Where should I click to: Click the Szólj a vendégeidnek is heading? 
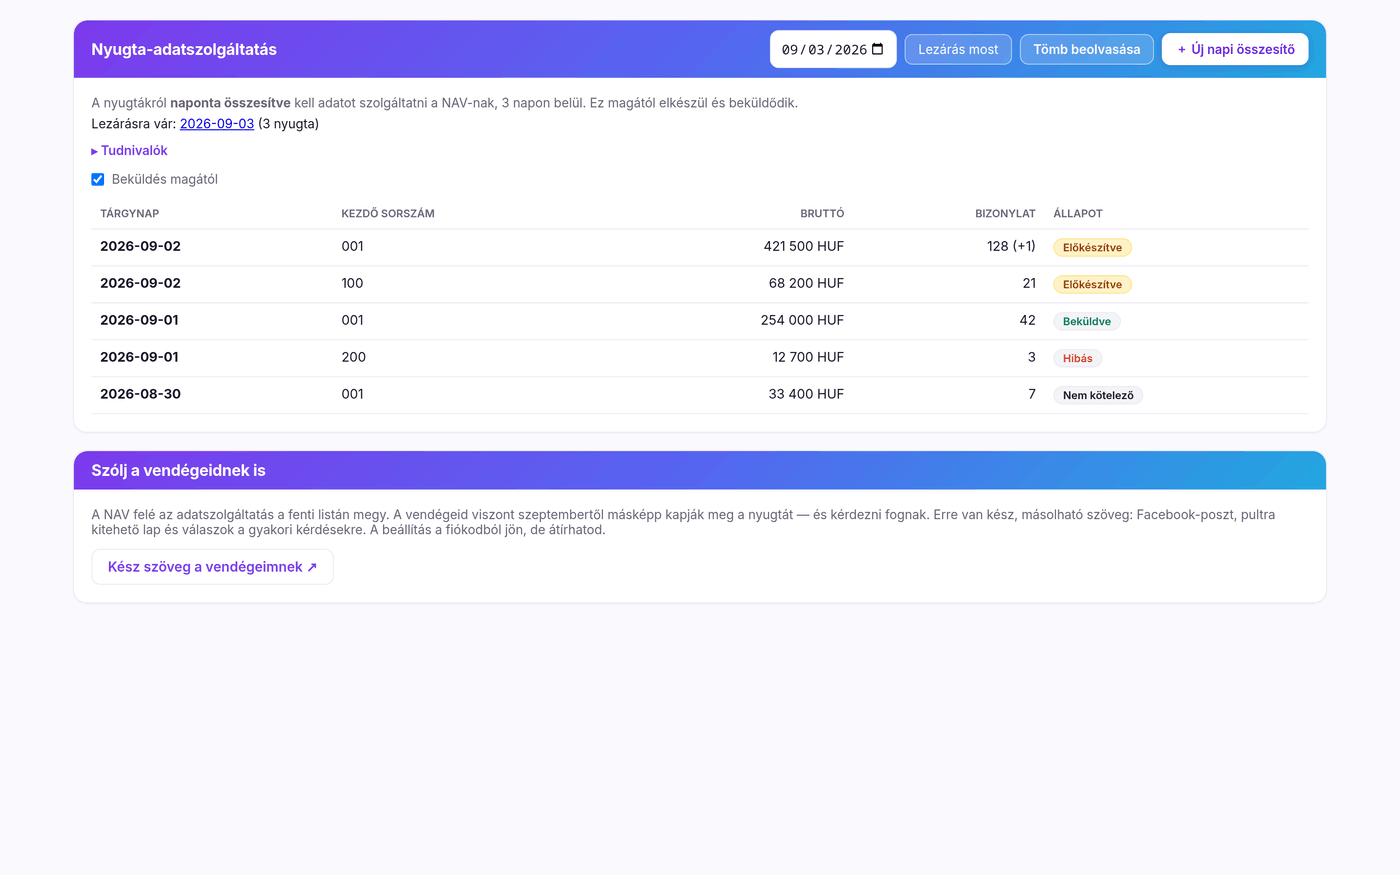[x=178, y=470]
